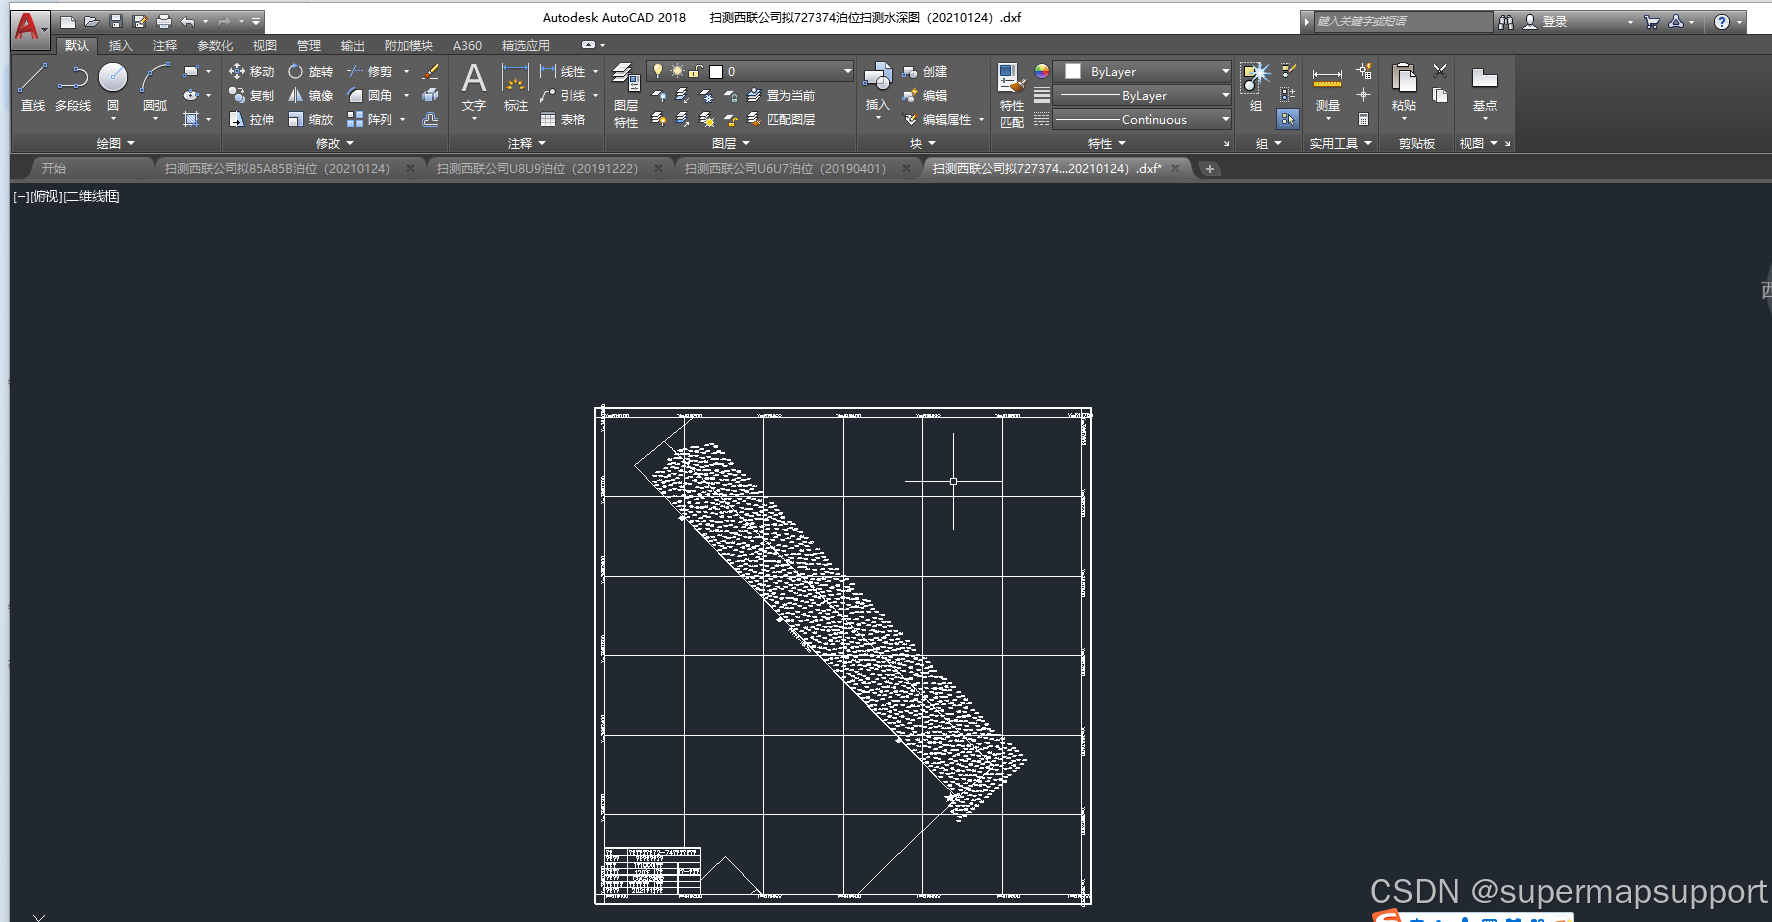This screenshot has height=922, width=1772.
Task: Toggle layer 0 on/off light bulb
Action: pos(657,71)
